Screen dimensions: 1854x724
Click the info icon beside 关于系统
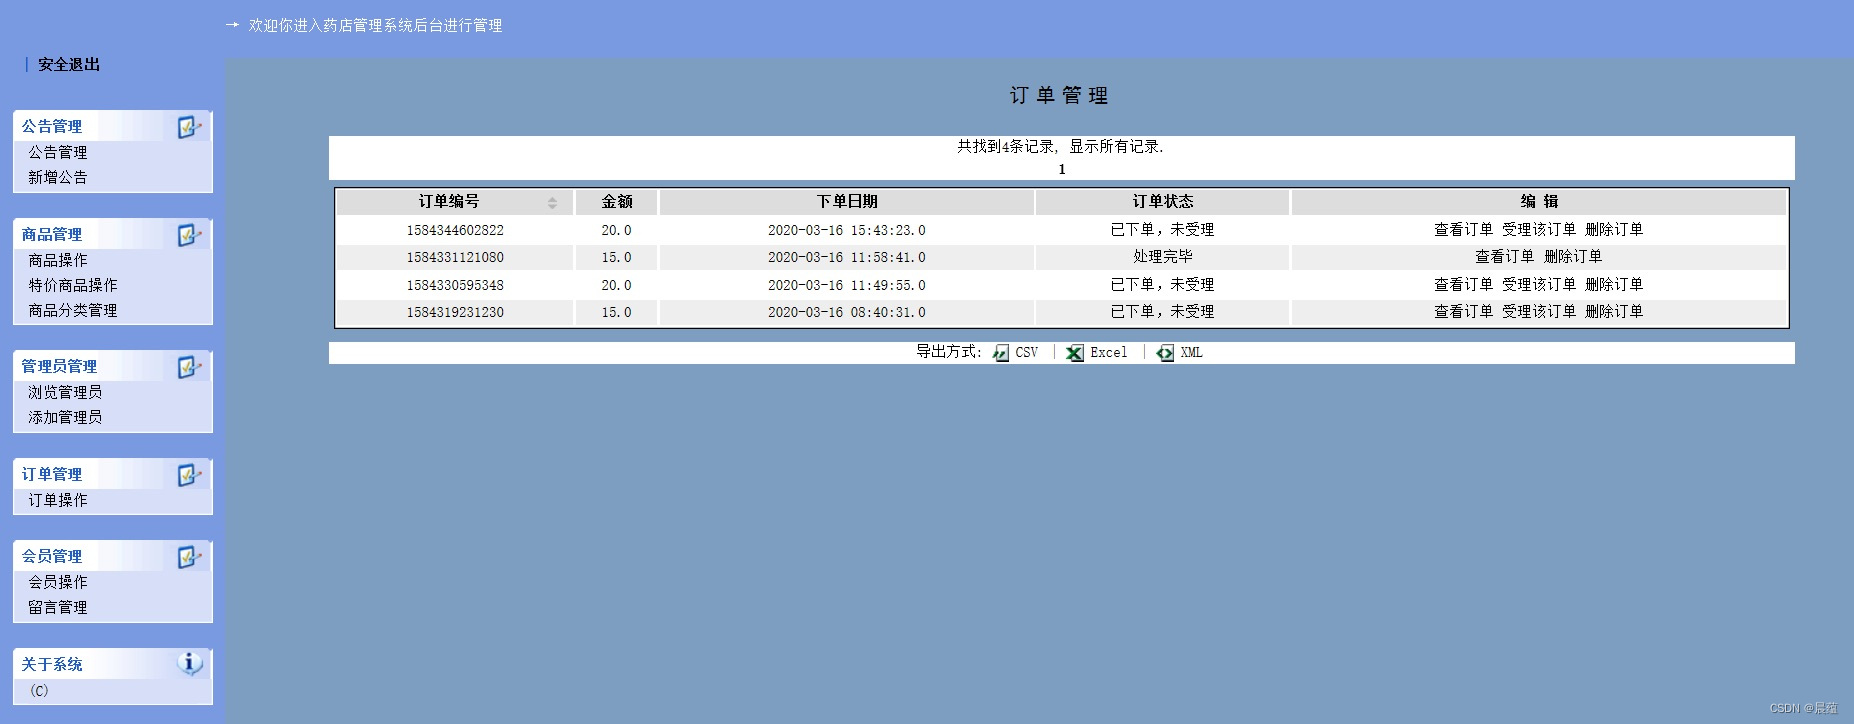[x=189, y=663]
